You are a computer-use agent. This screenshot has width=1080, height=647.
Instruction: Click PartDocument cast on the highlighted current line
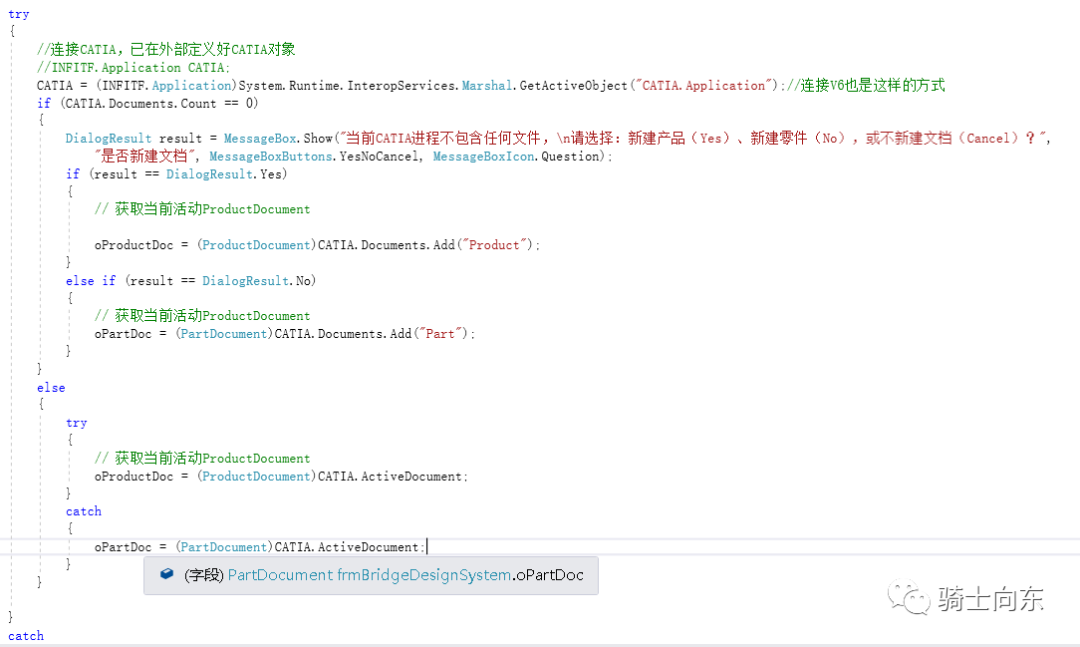coord(224,547)
